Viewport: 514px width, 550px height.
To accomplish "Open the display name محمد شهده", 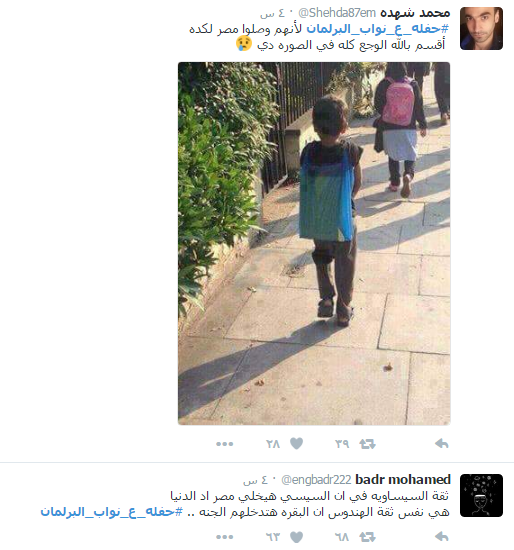I will [x=415, y=13].
